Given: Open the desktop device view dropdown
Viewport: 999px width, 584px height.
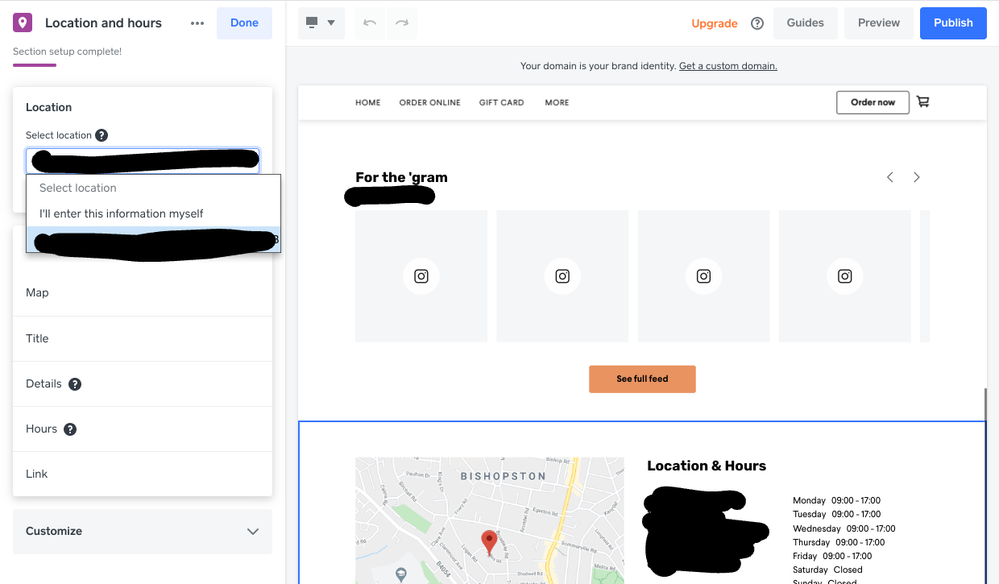Looking at the screenshot, I should [x=321, y=23].
